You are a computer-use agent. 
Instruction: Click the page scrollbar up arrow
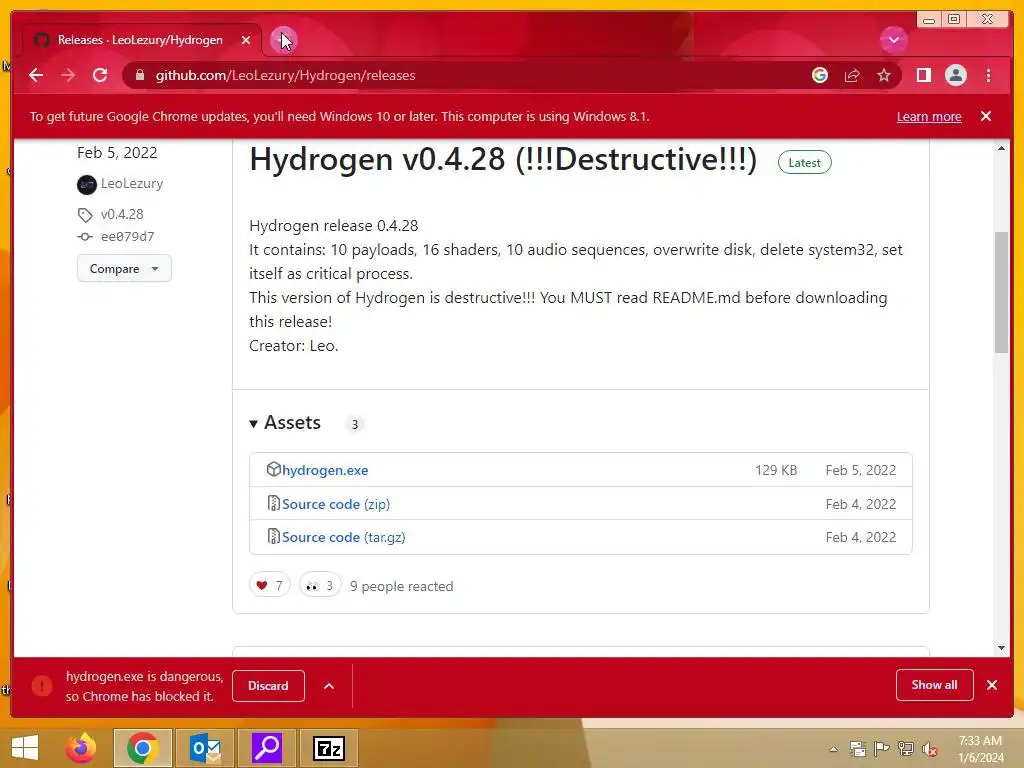(1001, 149)
